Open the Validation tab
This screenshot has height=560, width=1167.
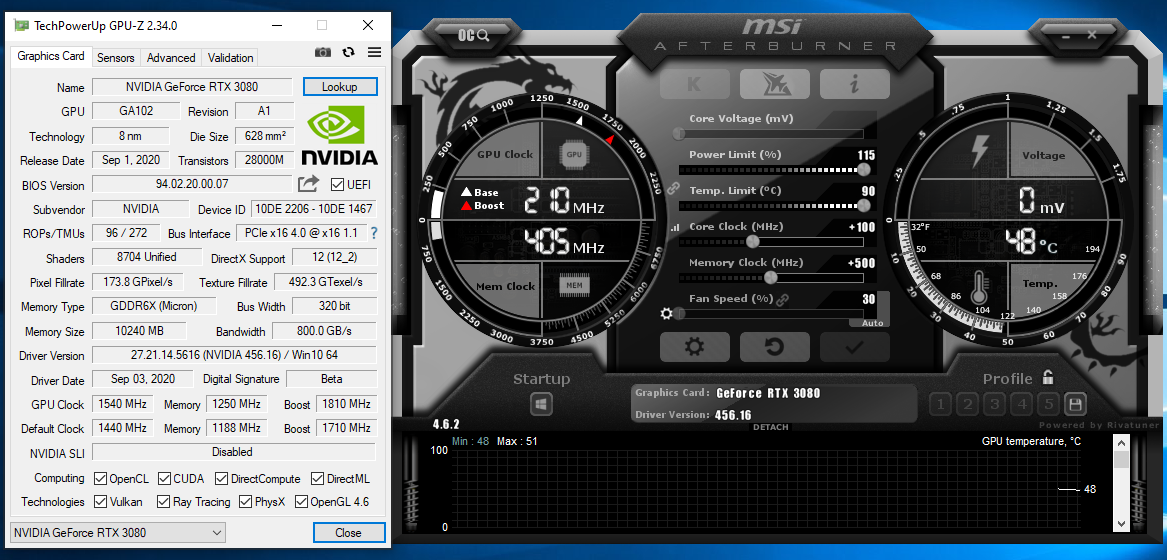(230, 57)
